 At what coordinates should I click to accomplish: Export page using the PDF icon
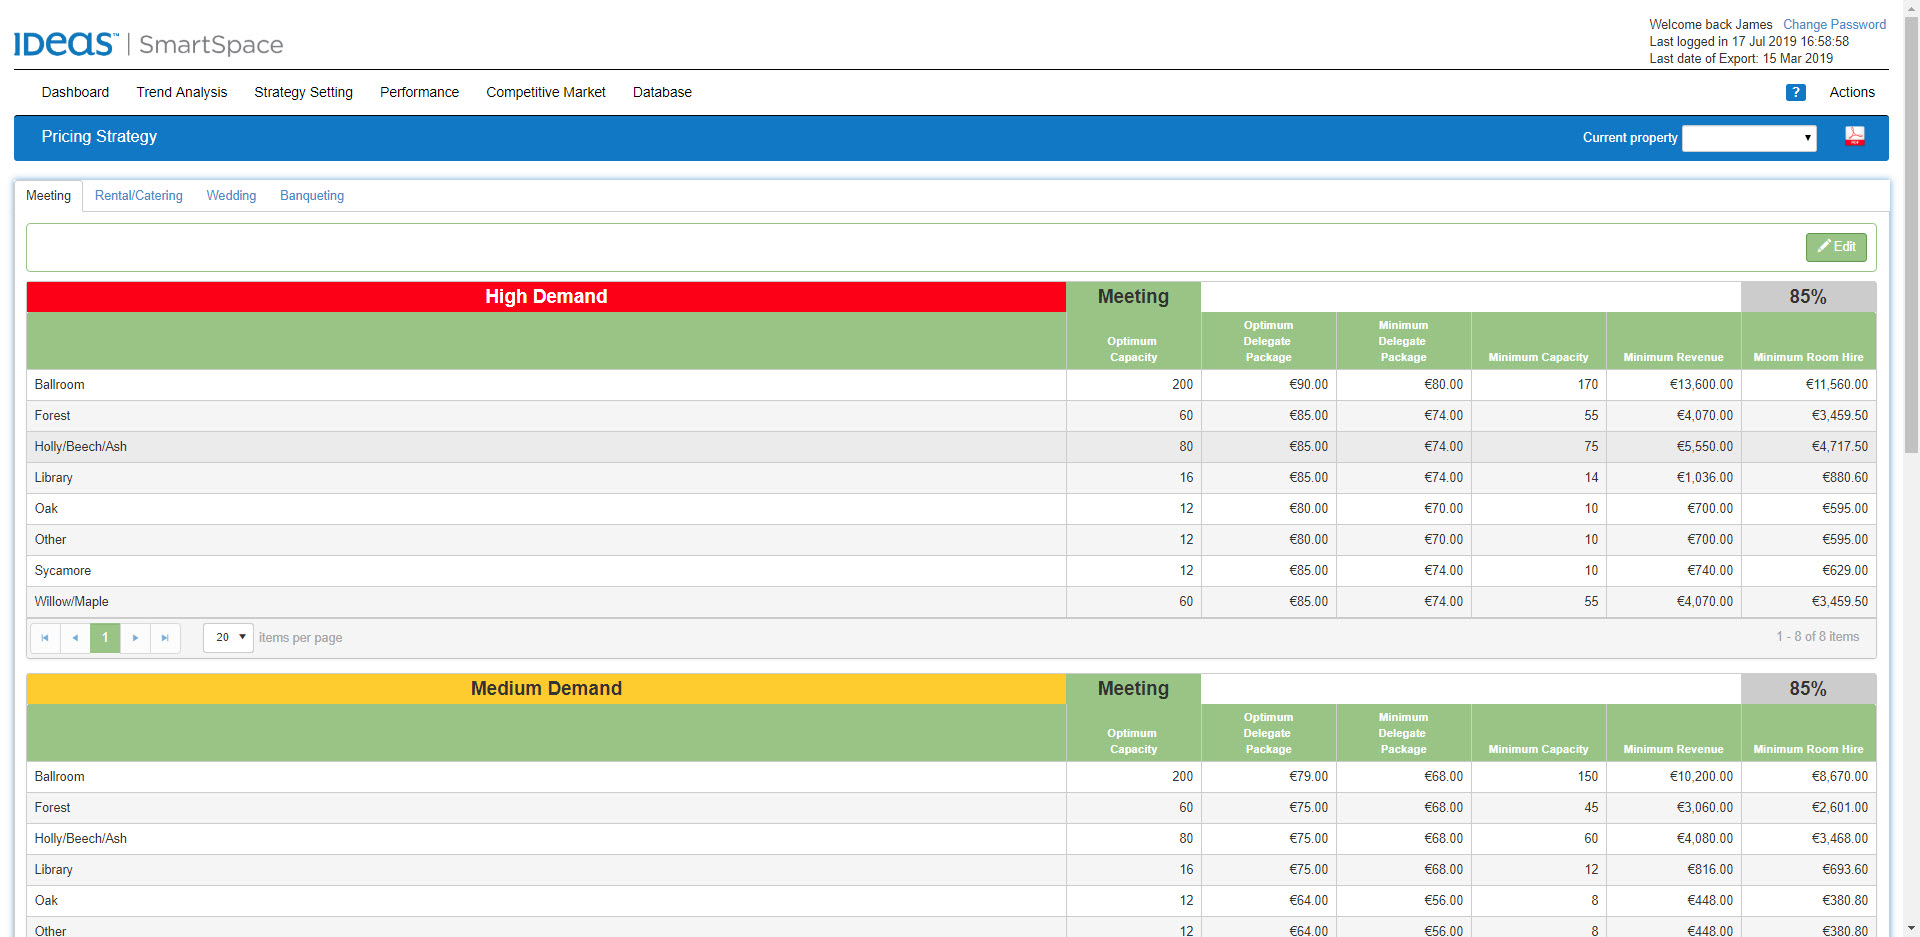coord(1854,137)
